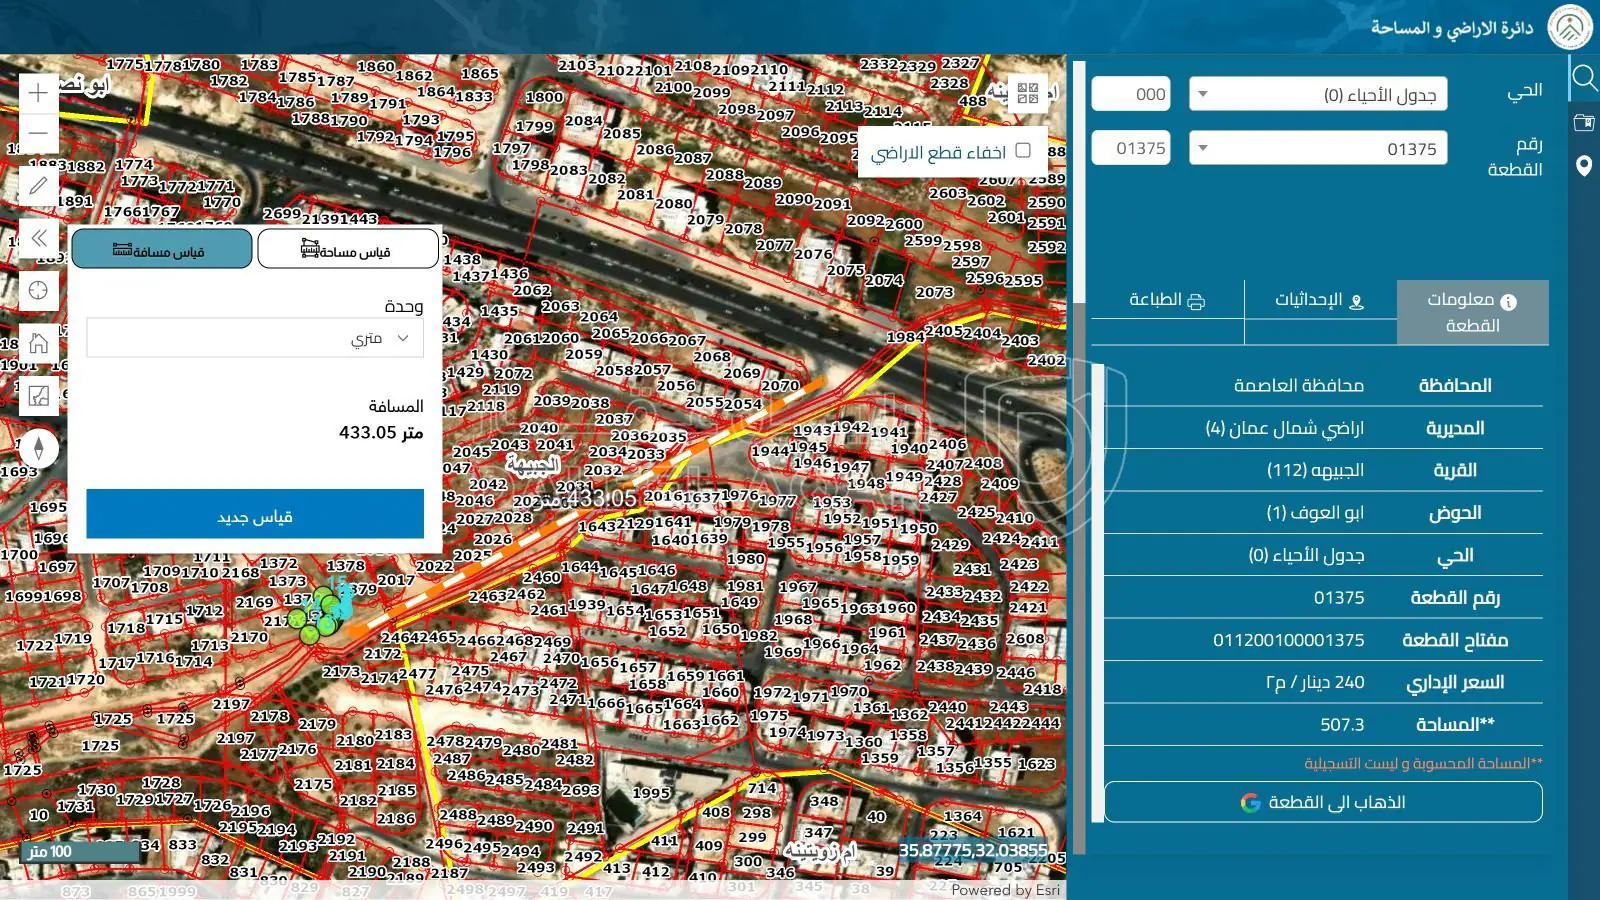
Task: Open the الطباعة print tab
Action: 1167,300
